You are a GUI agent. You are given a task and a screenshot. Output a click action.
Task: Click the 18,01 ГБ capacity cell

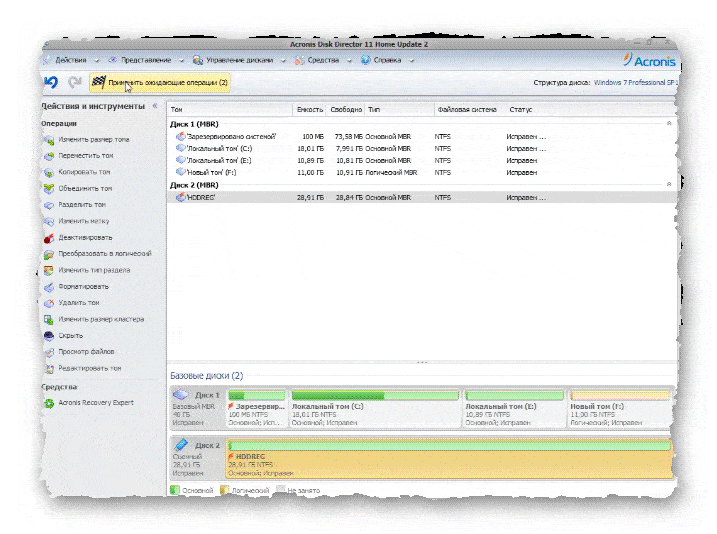310,149
